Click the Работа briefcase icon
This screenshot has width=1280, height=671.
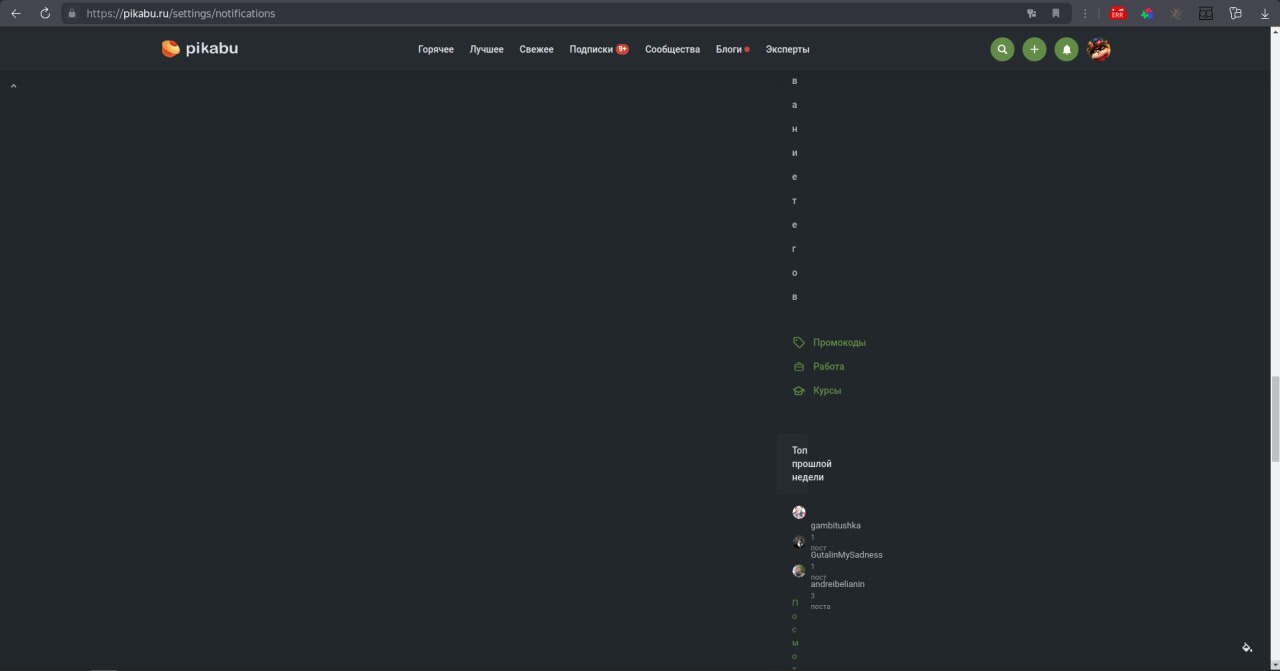click(798, 366)
